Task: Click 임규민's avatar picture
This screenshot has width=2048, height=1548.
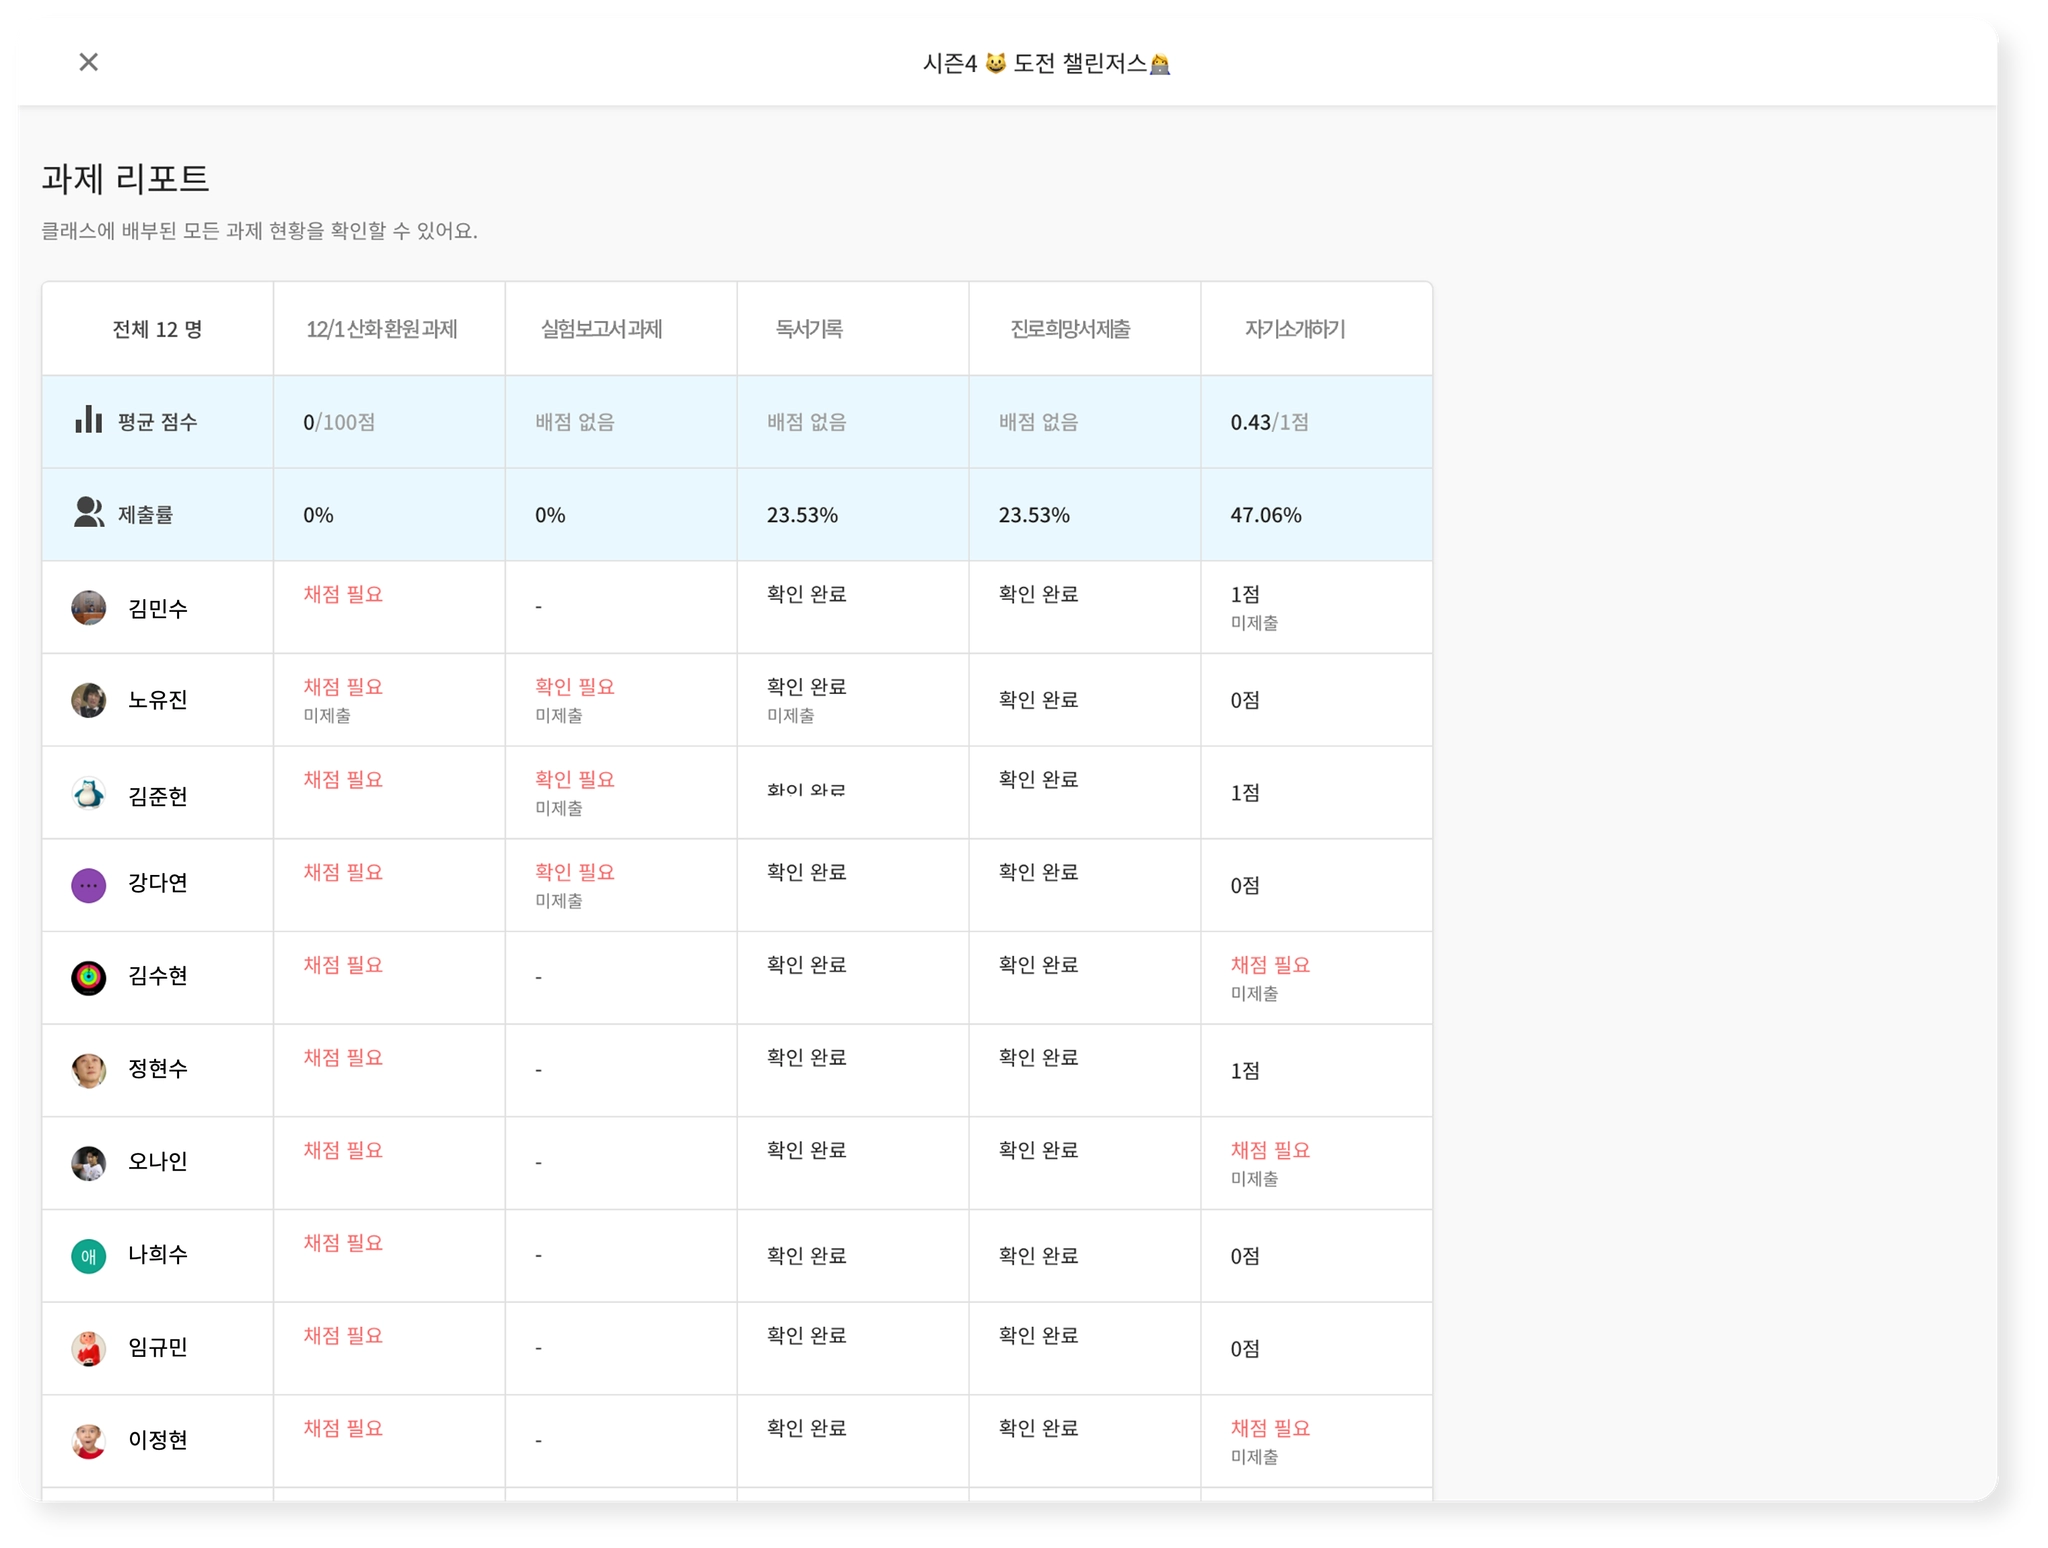Action: pos(88,1348)
